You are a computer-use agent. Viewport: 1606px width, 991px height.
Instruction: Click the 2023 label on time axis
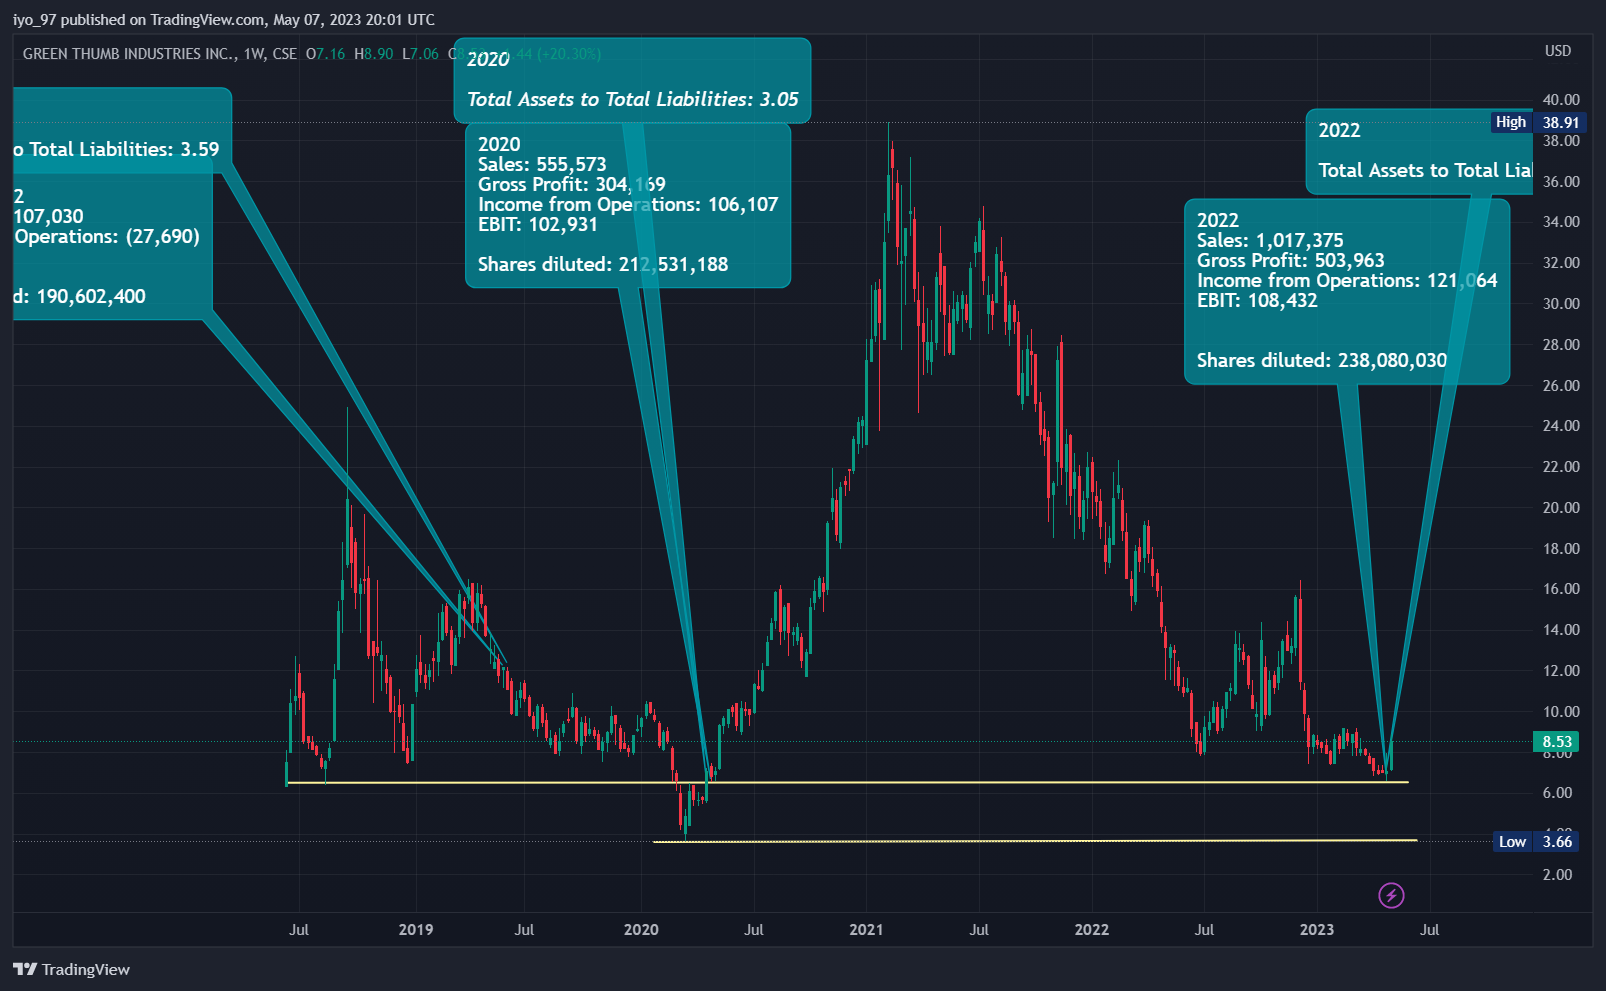[1316, 930]
